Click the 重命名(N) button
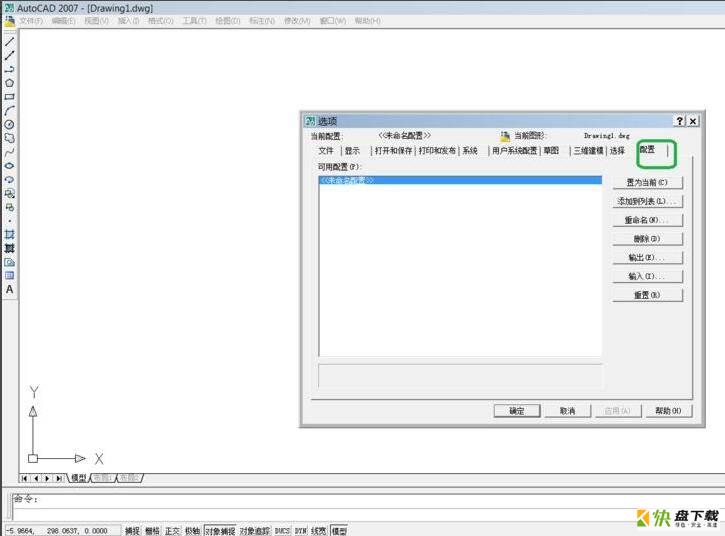725x536 pixels. coord(647,220)
